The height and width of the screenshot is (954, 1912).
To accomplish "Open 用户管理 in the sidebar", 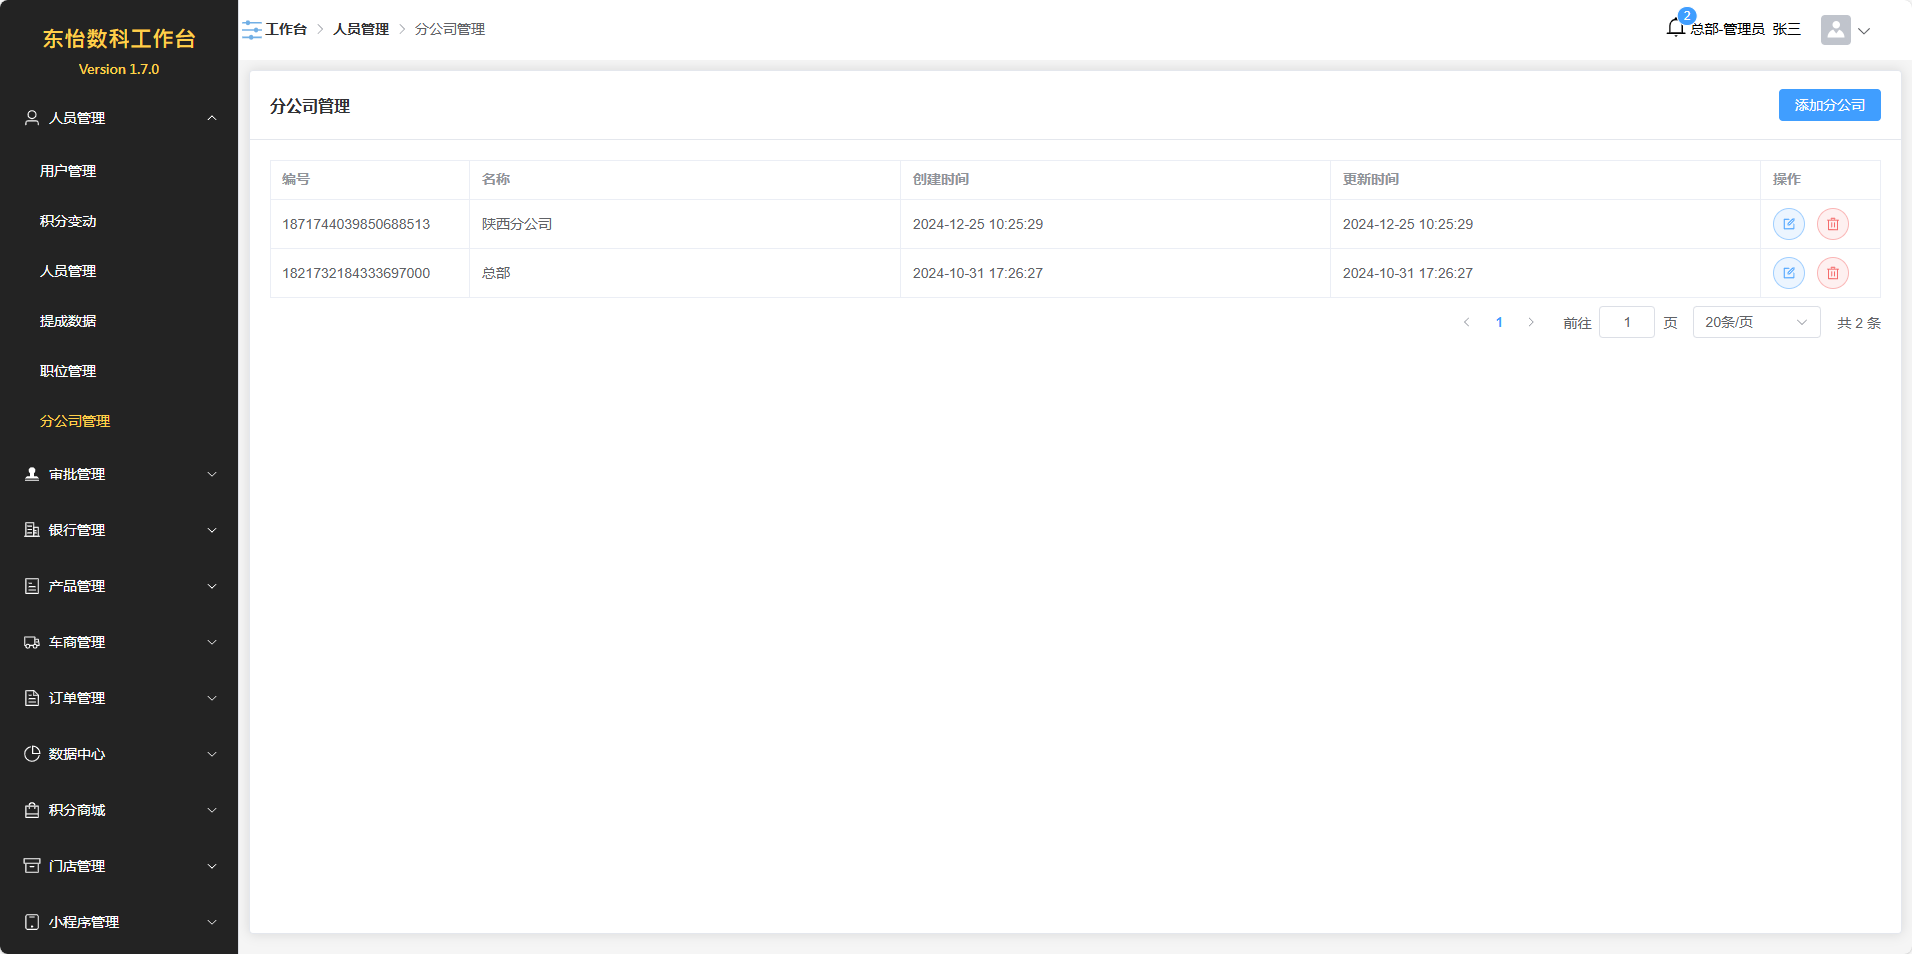I will pos(68,171).
